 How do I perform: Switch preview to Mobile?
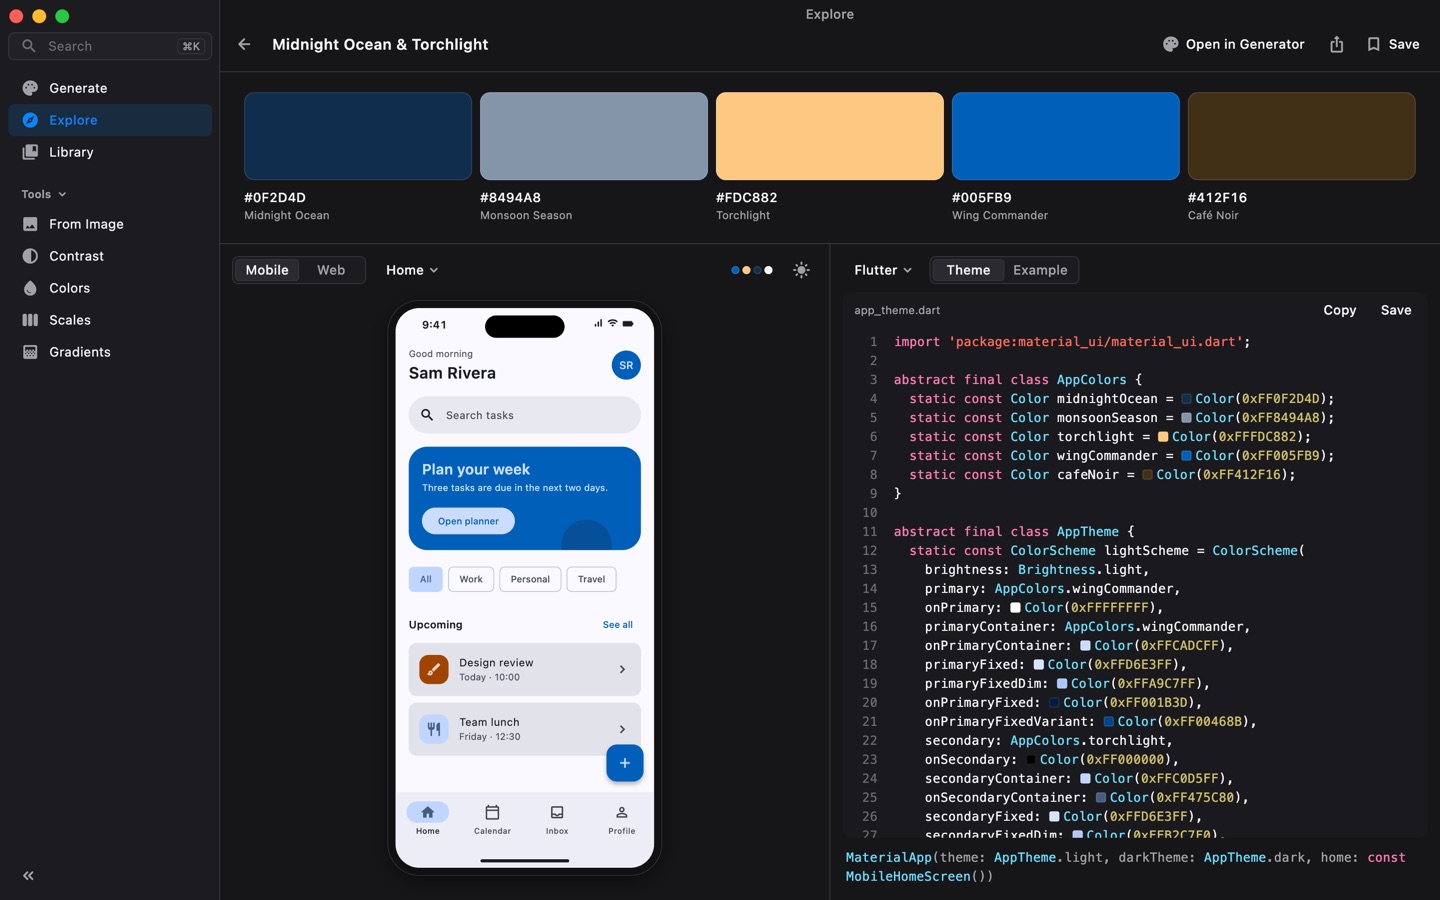(267, 270)
